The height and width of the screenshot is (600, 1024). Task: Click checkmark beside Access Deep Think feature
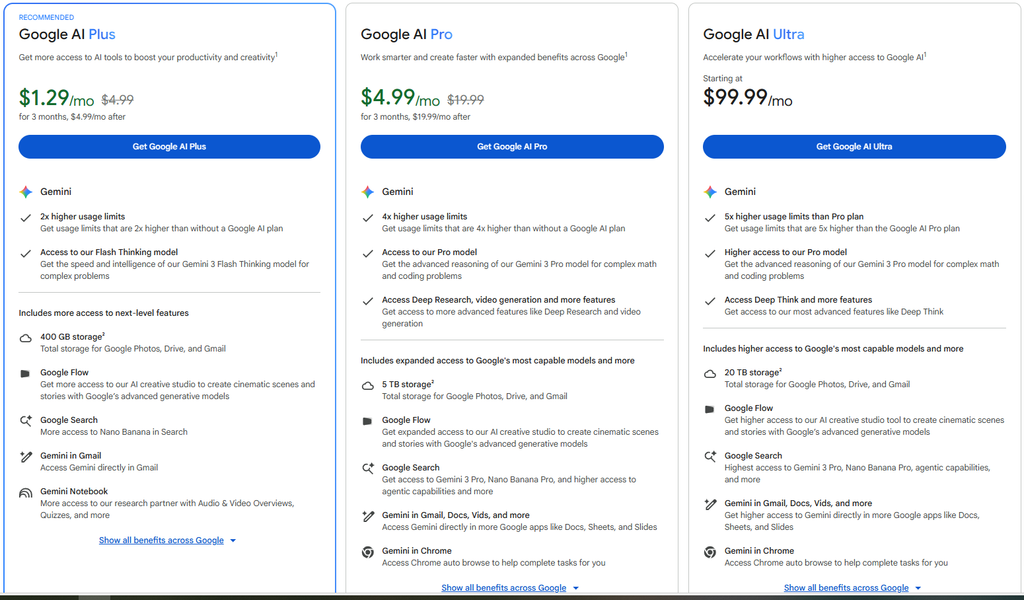[x=710, y=301]
